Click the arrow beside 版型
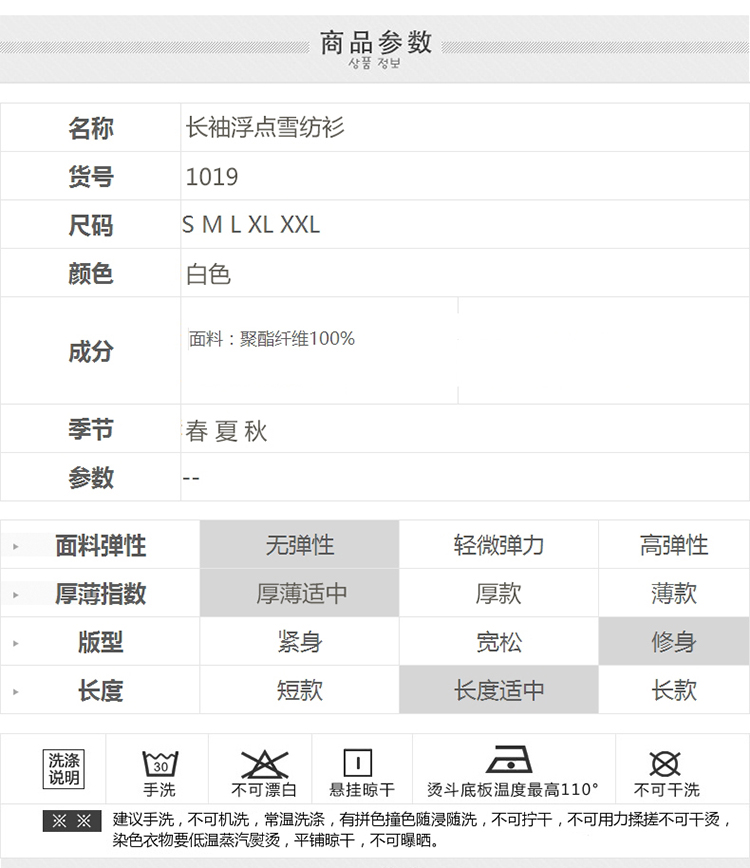Viewport: 750px width, 868px height. tap(16, 643)
